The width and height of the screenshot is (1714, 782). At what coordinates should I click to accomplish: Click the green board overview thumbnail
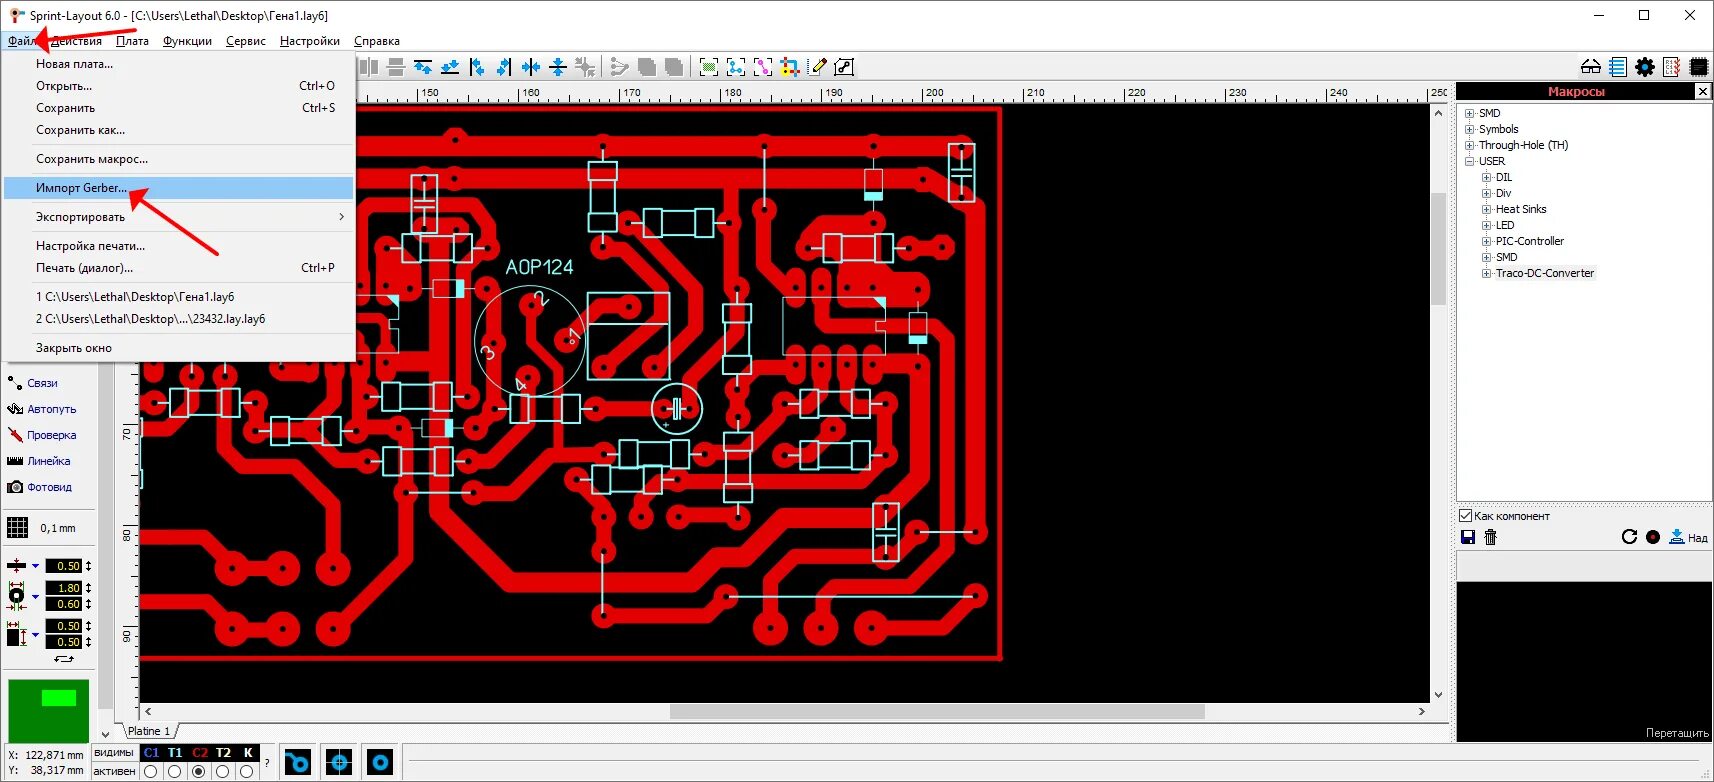coord(49,711)
